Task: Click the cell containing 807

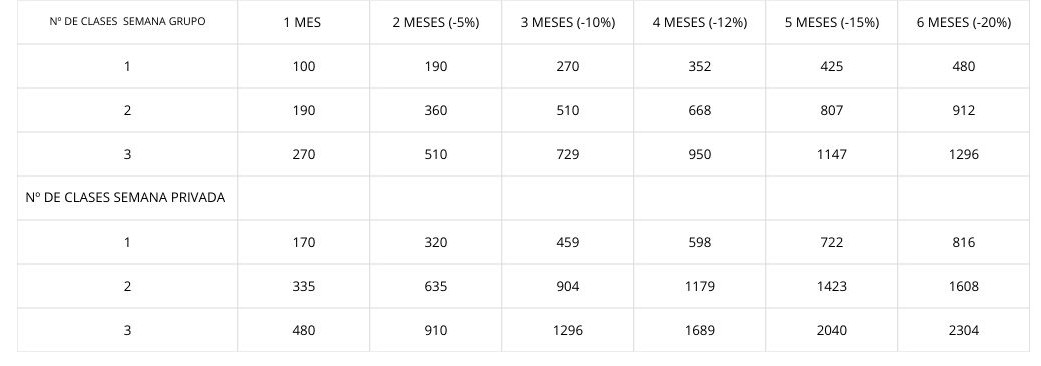Action: click(832, 110)
